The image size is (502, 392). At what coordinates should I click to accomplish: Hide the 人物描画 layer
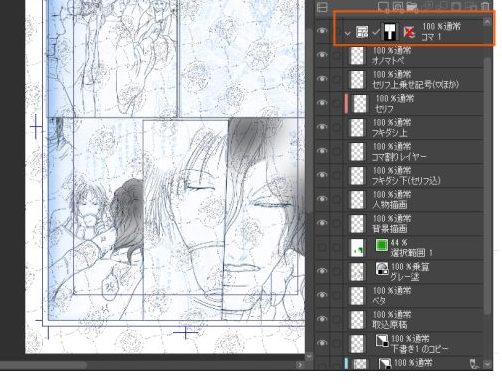tap(322, 199)
